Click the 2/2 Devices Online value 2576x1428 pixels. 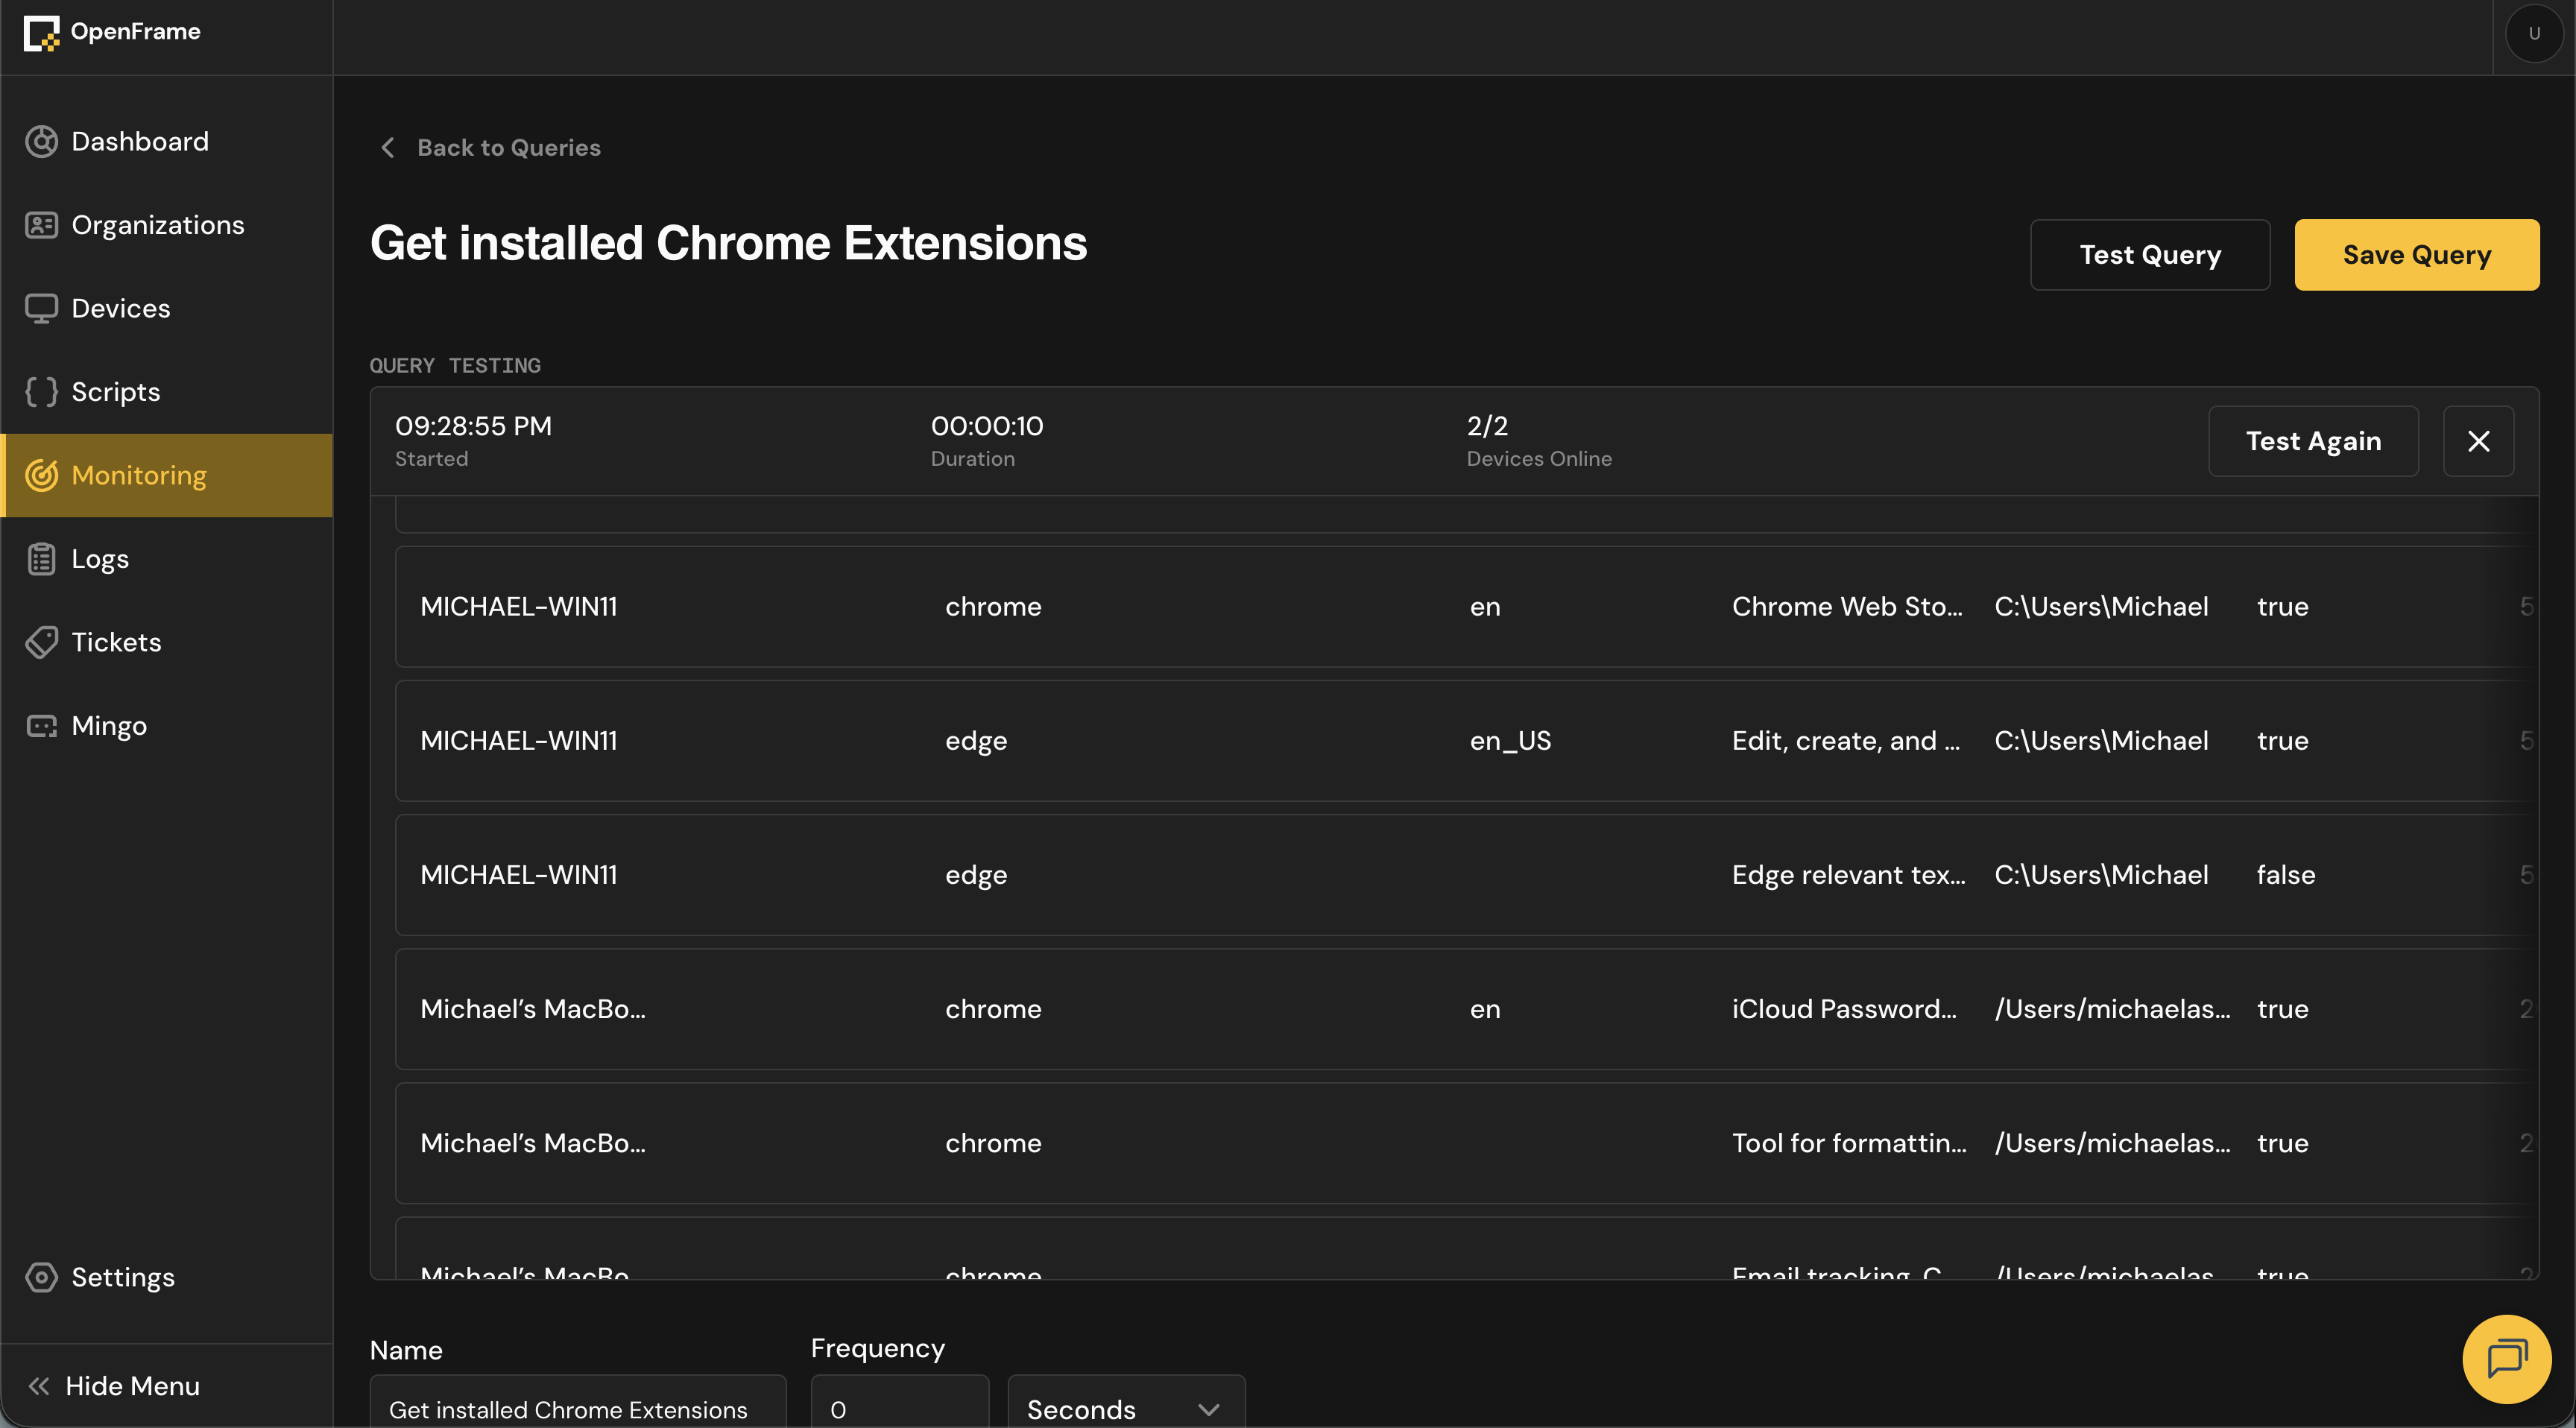1487,426
